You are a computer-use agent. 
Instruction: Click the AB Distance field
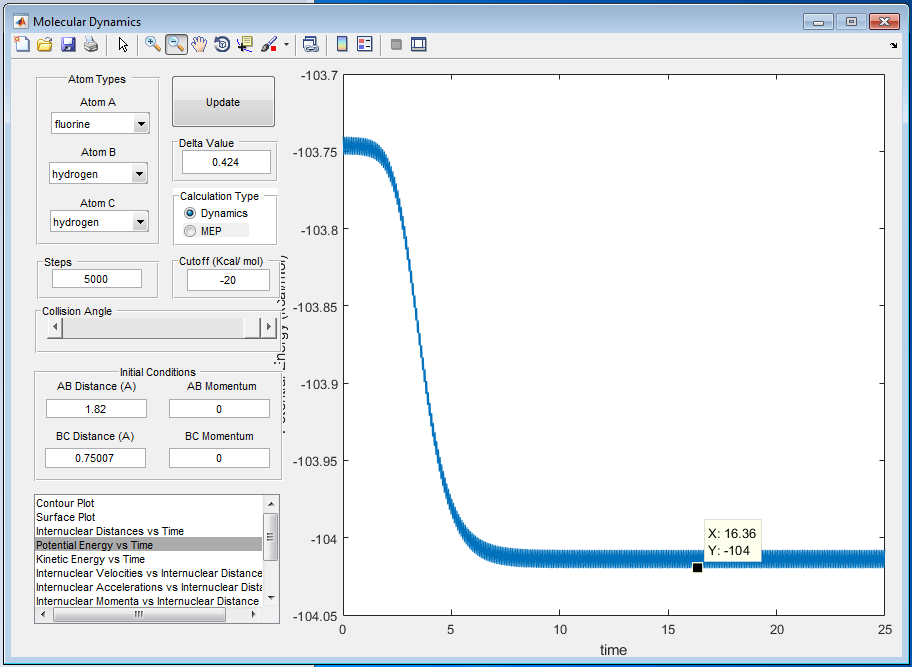tap(97, 408)
